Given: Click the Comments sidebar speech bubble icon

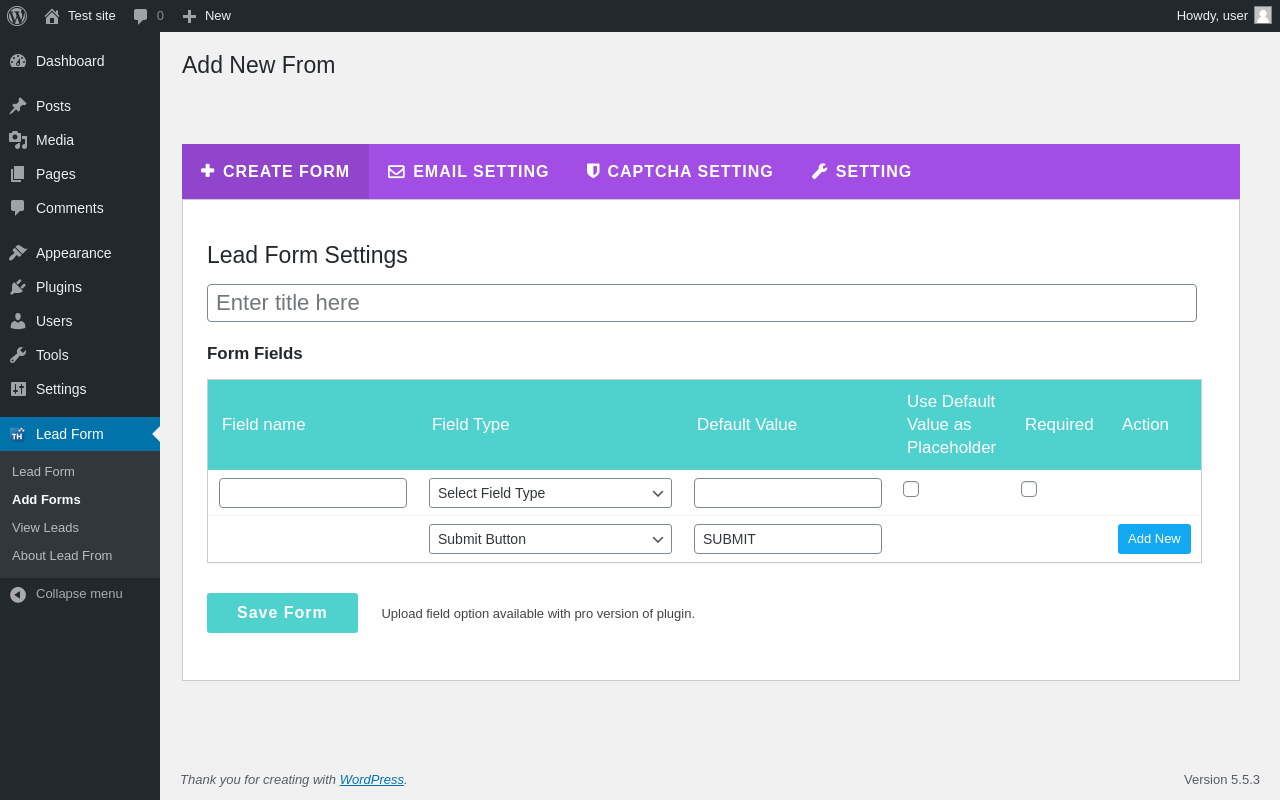Looking at the screenshot, I should pos(18,208).
